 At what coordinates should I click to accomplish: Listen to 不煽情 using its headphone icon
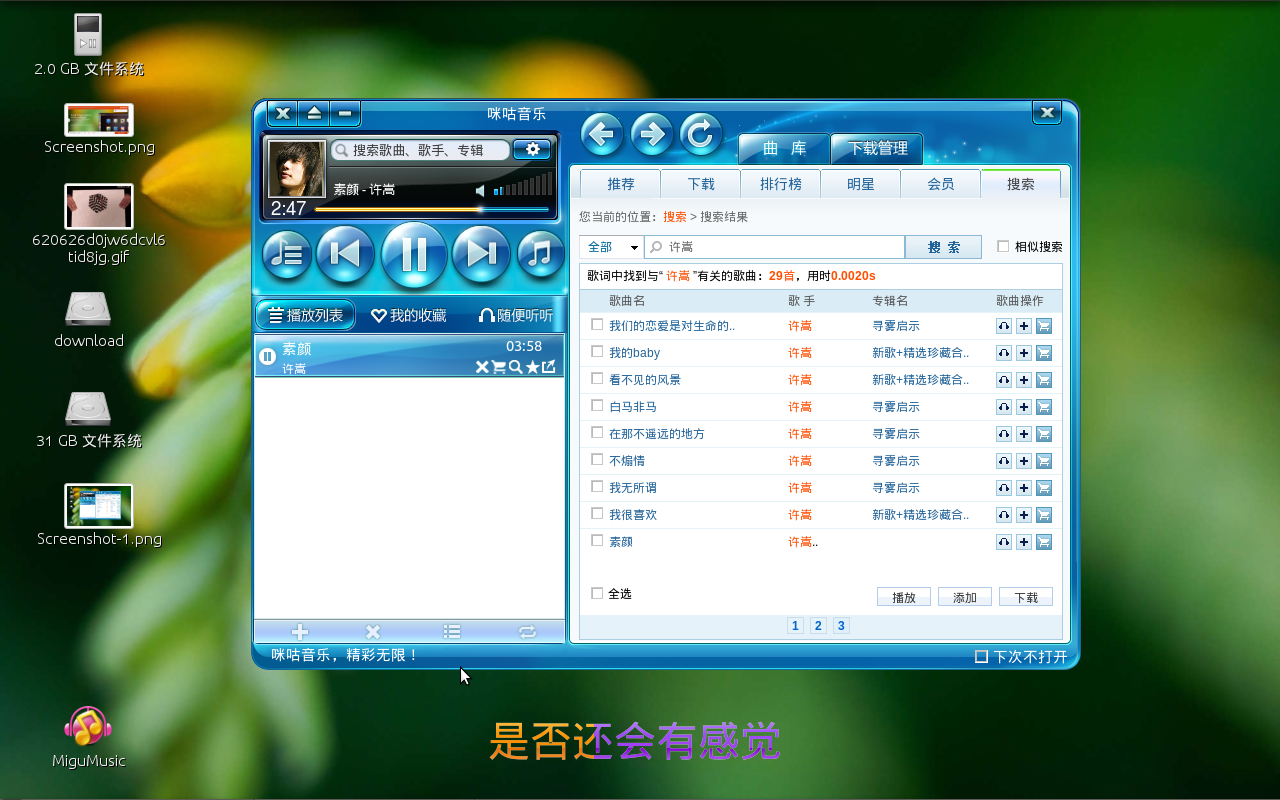click(1004, 461)
